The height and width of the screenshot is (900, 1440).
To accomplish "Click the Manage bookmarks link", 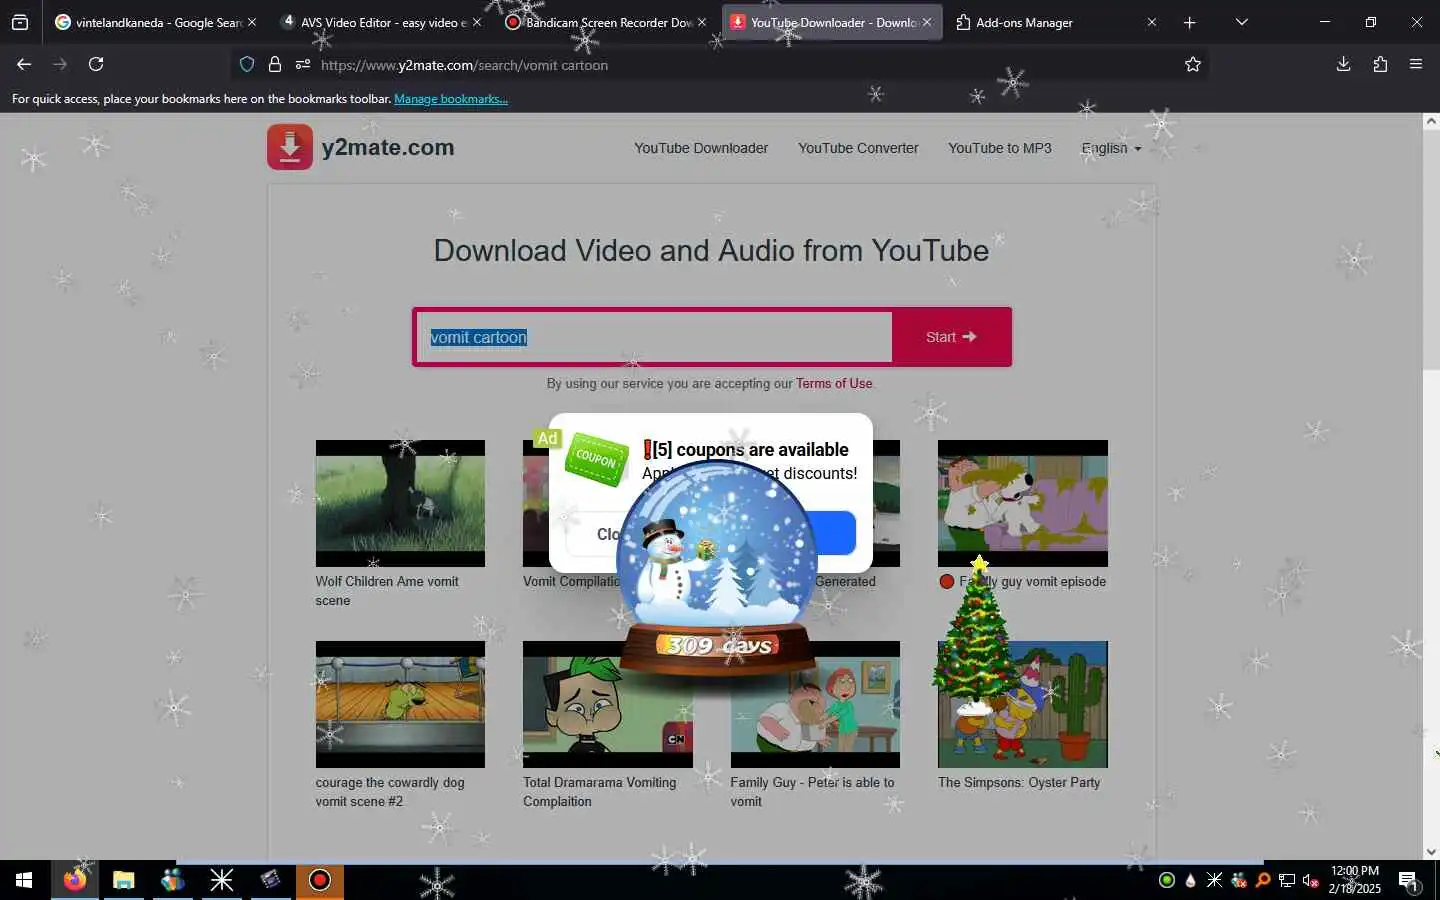I will point(451,99).
